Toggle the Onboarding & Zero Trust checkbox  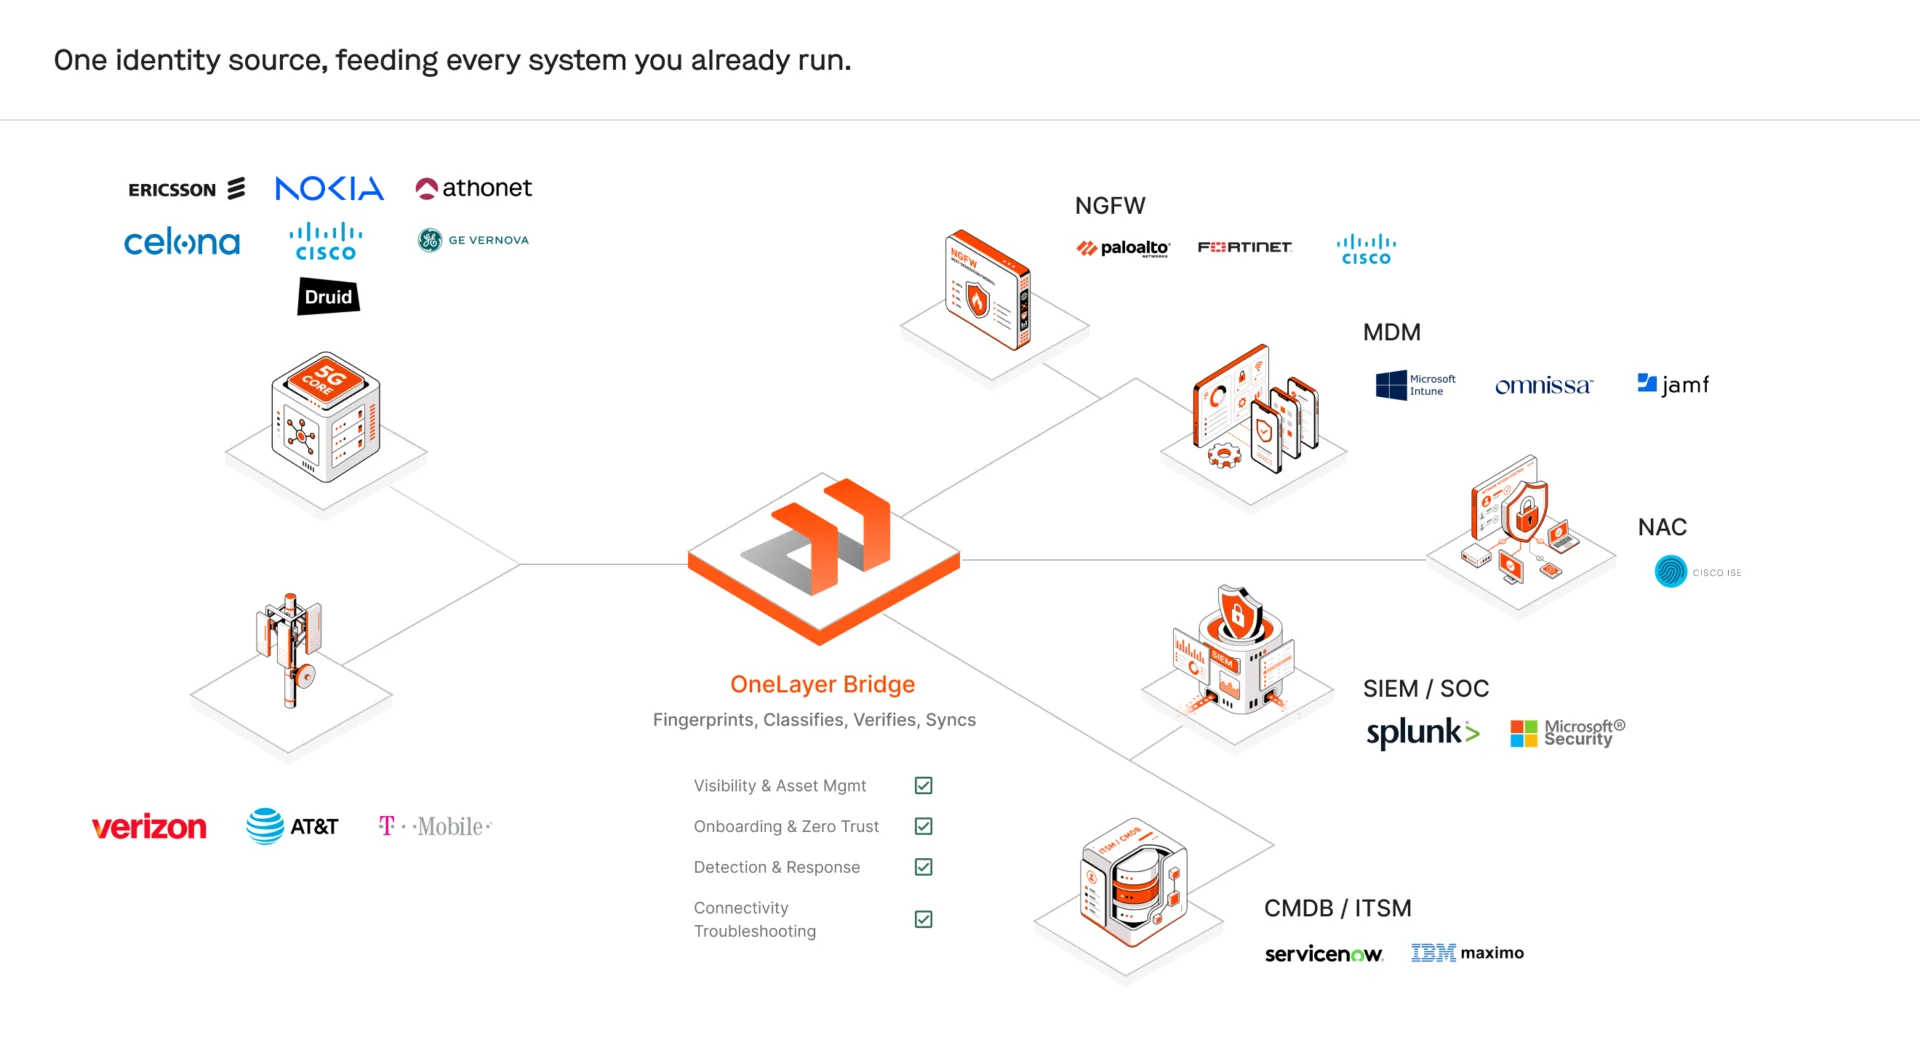pyautogui.click(x=924, y=827)
